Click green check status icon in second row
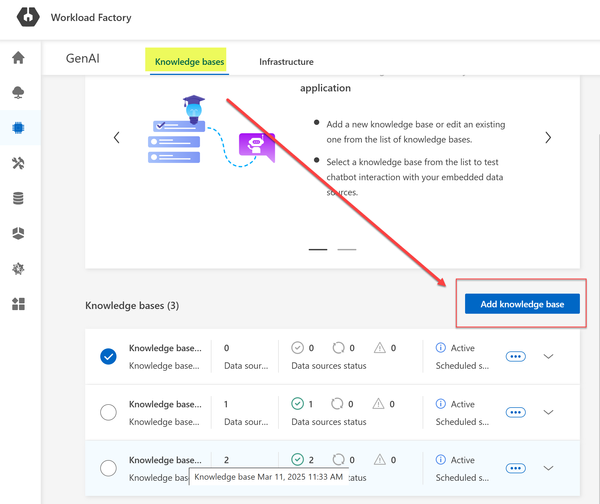Viewport: 600px width, 504px height. (x=297, y=404)
